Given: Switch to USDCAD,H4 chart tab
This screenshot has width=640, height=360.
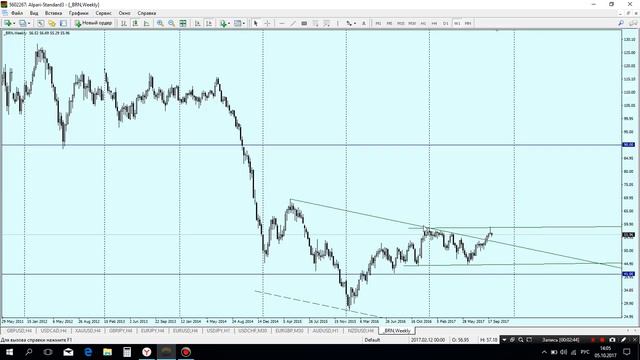Looking at the screenshot, I should pos(53,331).
